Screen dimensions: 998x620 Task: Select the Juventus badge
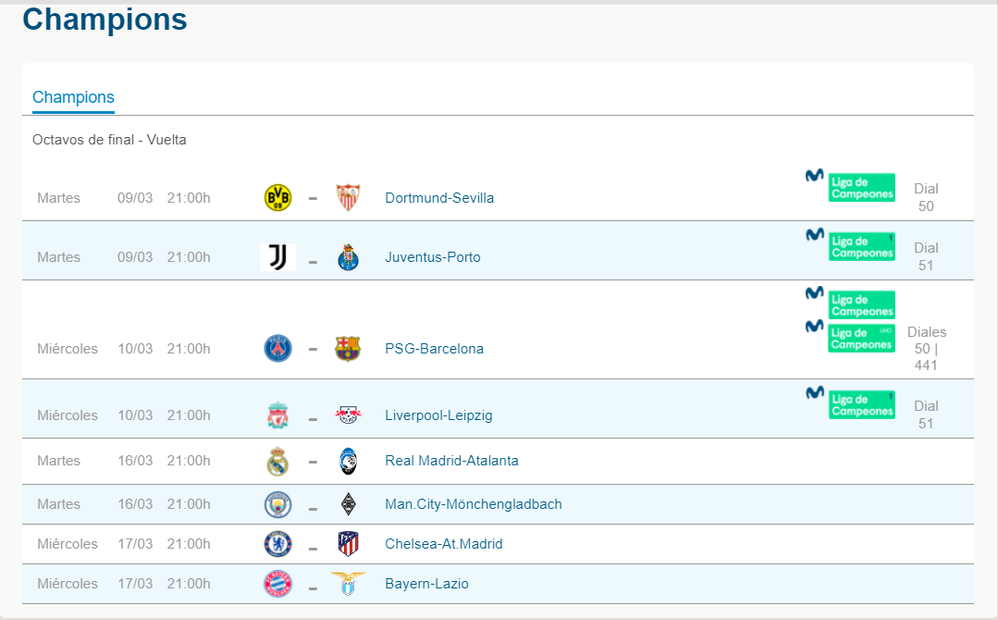[x=278, y=256]
